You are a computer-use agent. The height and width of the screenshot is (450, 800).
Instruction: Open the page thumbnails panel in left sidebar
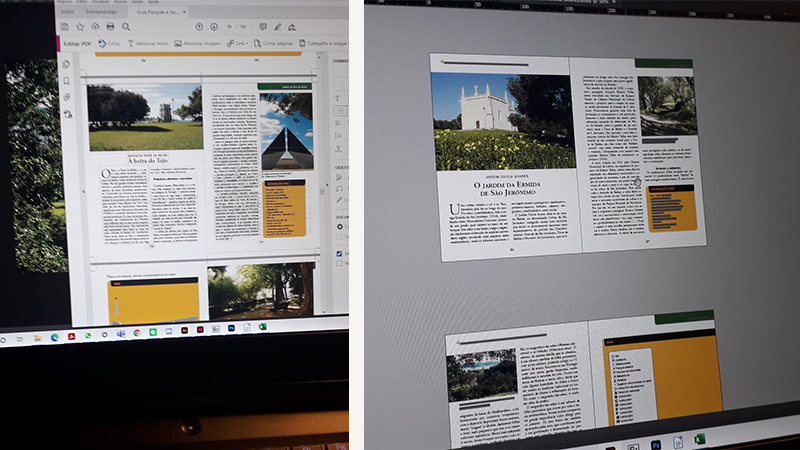tap(68, 65)
